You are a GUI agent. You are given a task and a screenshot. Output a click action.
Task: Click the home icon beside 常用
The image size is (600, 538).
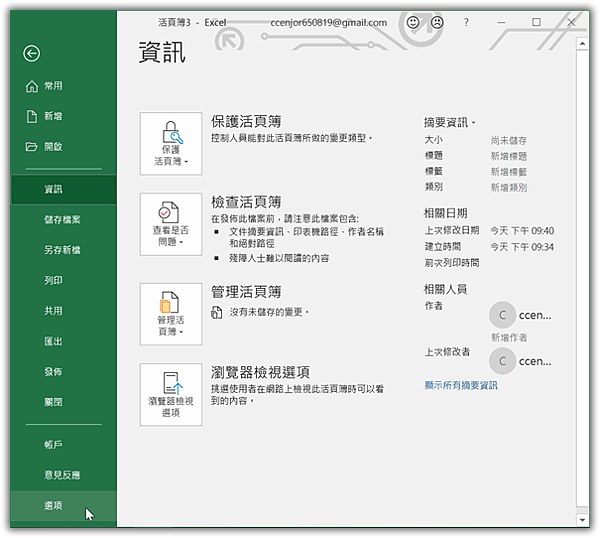click(x=32, y=86)
